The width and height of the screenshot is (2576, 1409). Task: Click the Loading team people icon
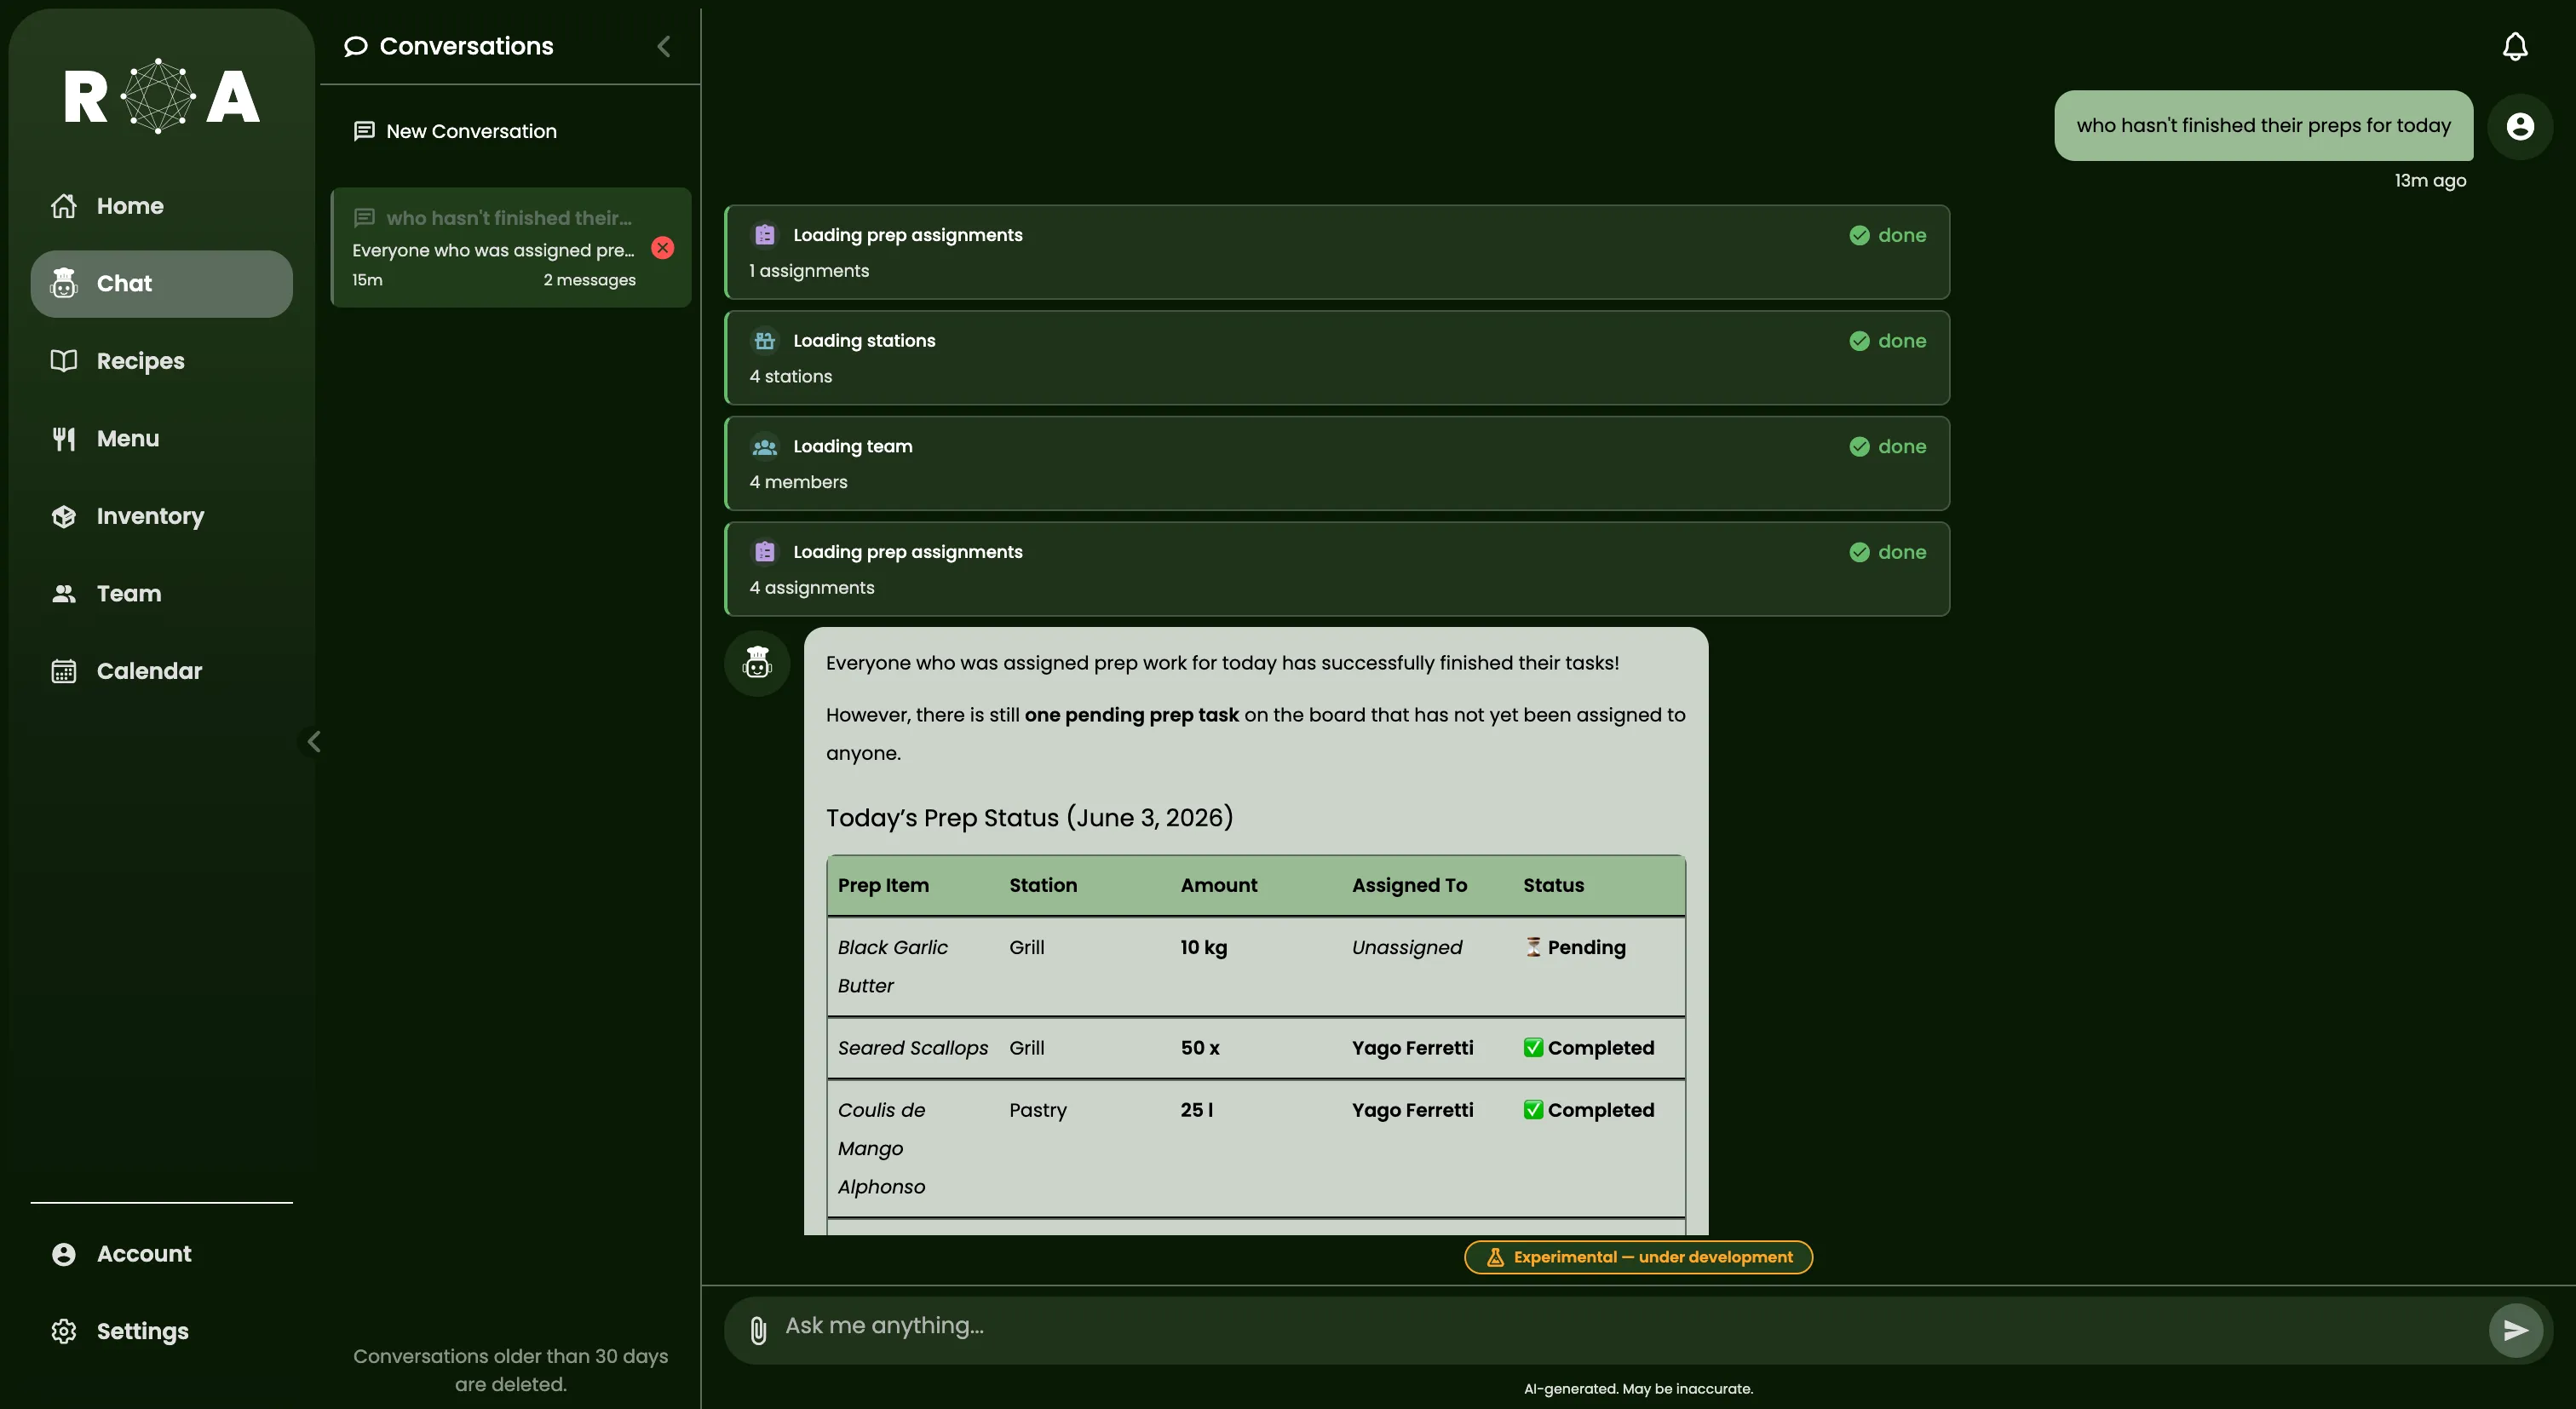[765, 446]
